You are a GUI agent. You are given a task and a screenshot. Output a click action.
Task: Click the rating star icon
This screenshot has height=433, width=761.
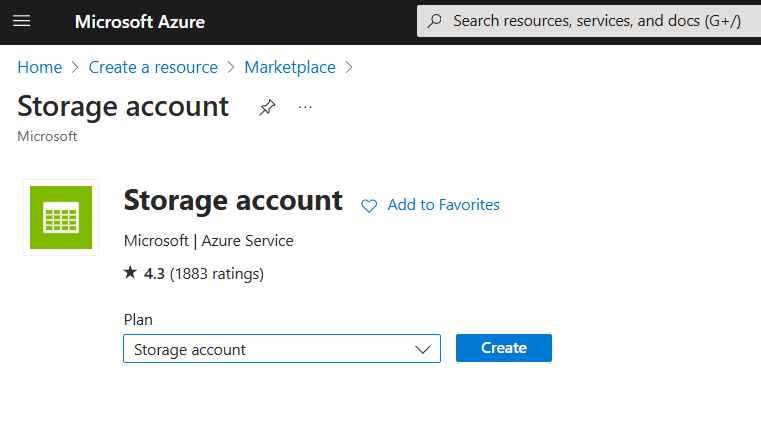(130, 272)
